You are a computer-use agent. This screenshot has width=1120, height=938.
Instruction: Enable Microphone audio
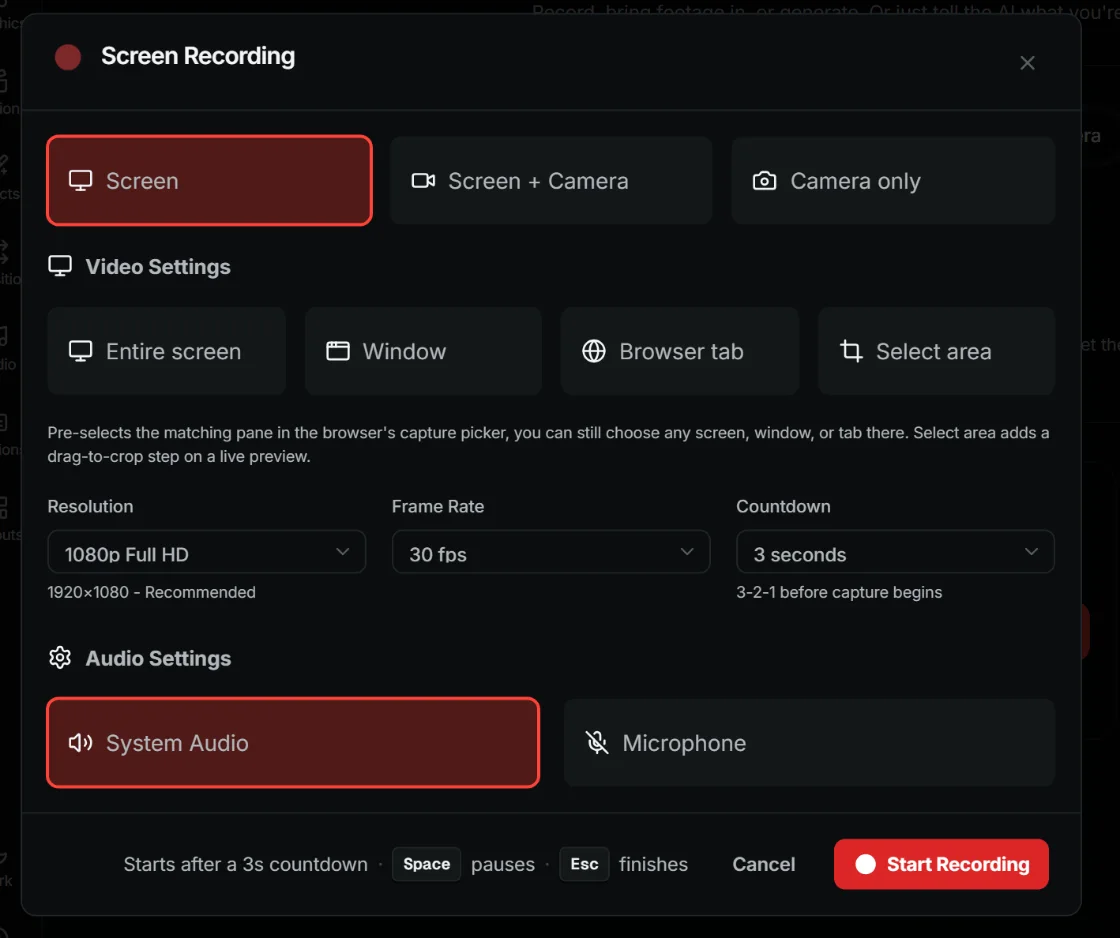click(x=809, y=743)
